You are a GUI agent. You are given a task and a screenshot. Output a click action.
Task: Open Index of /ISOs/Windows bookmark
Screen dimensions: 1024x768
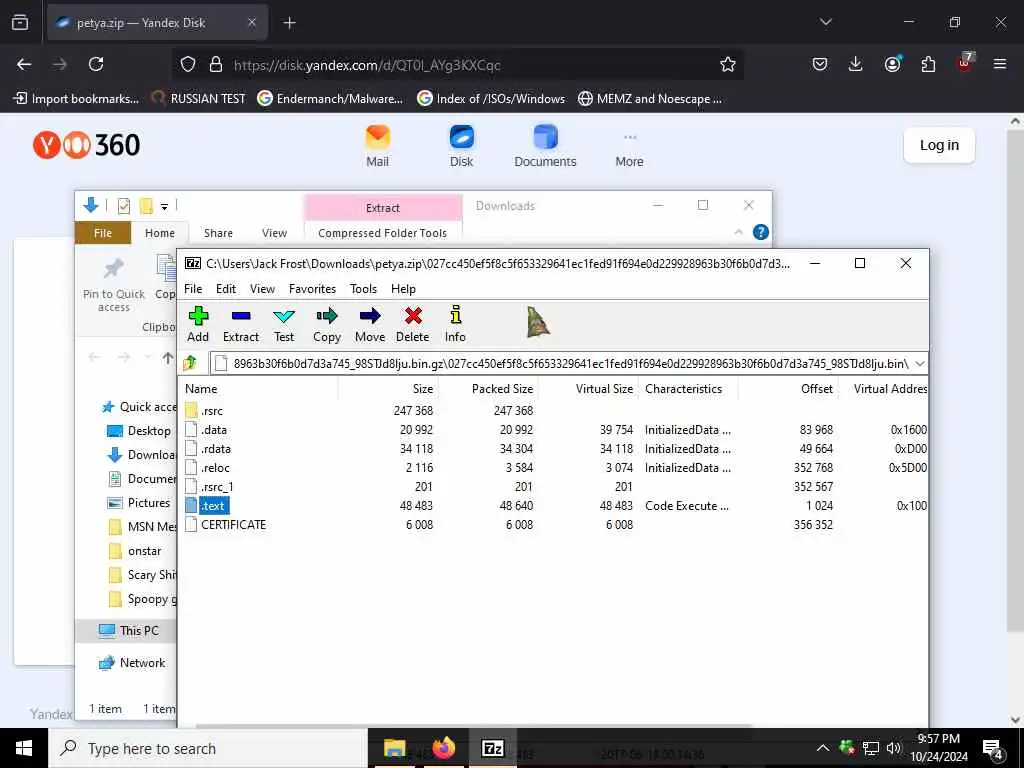click(491, 99)
